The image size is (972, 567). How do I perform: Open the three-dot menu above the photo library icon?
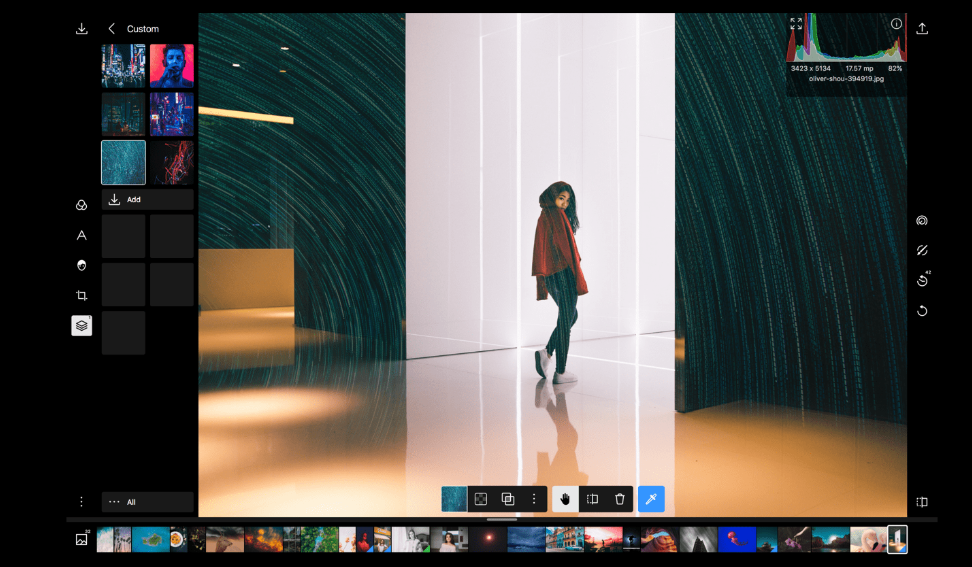81,501
